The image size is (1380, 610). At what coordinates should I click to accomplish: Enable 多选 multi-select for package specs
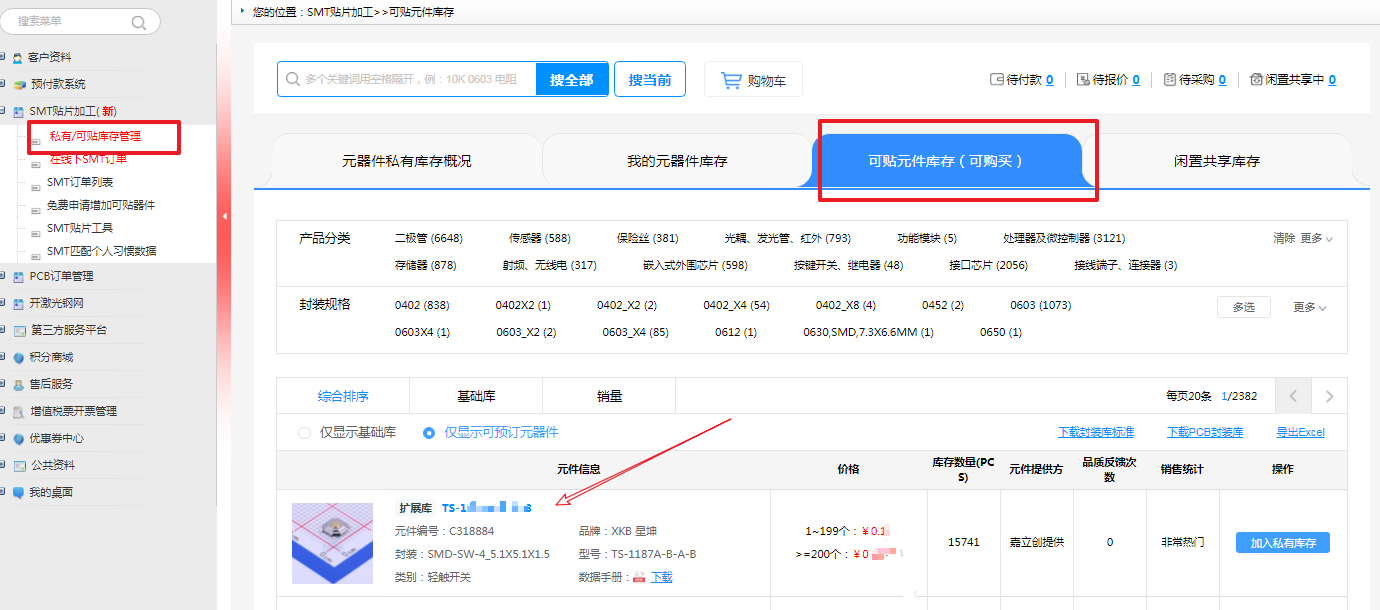pos(1243,307)
